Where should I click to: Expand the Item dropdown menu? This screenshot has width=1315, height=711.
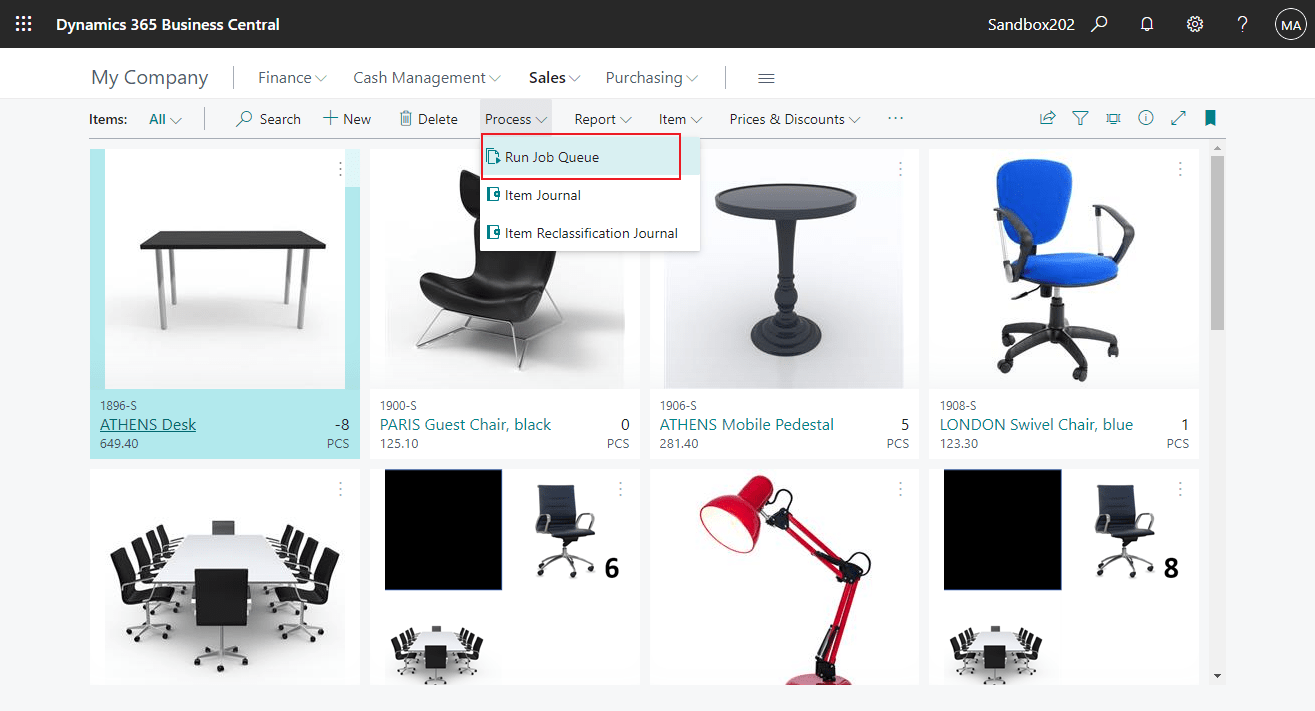[x=679, y=118]
